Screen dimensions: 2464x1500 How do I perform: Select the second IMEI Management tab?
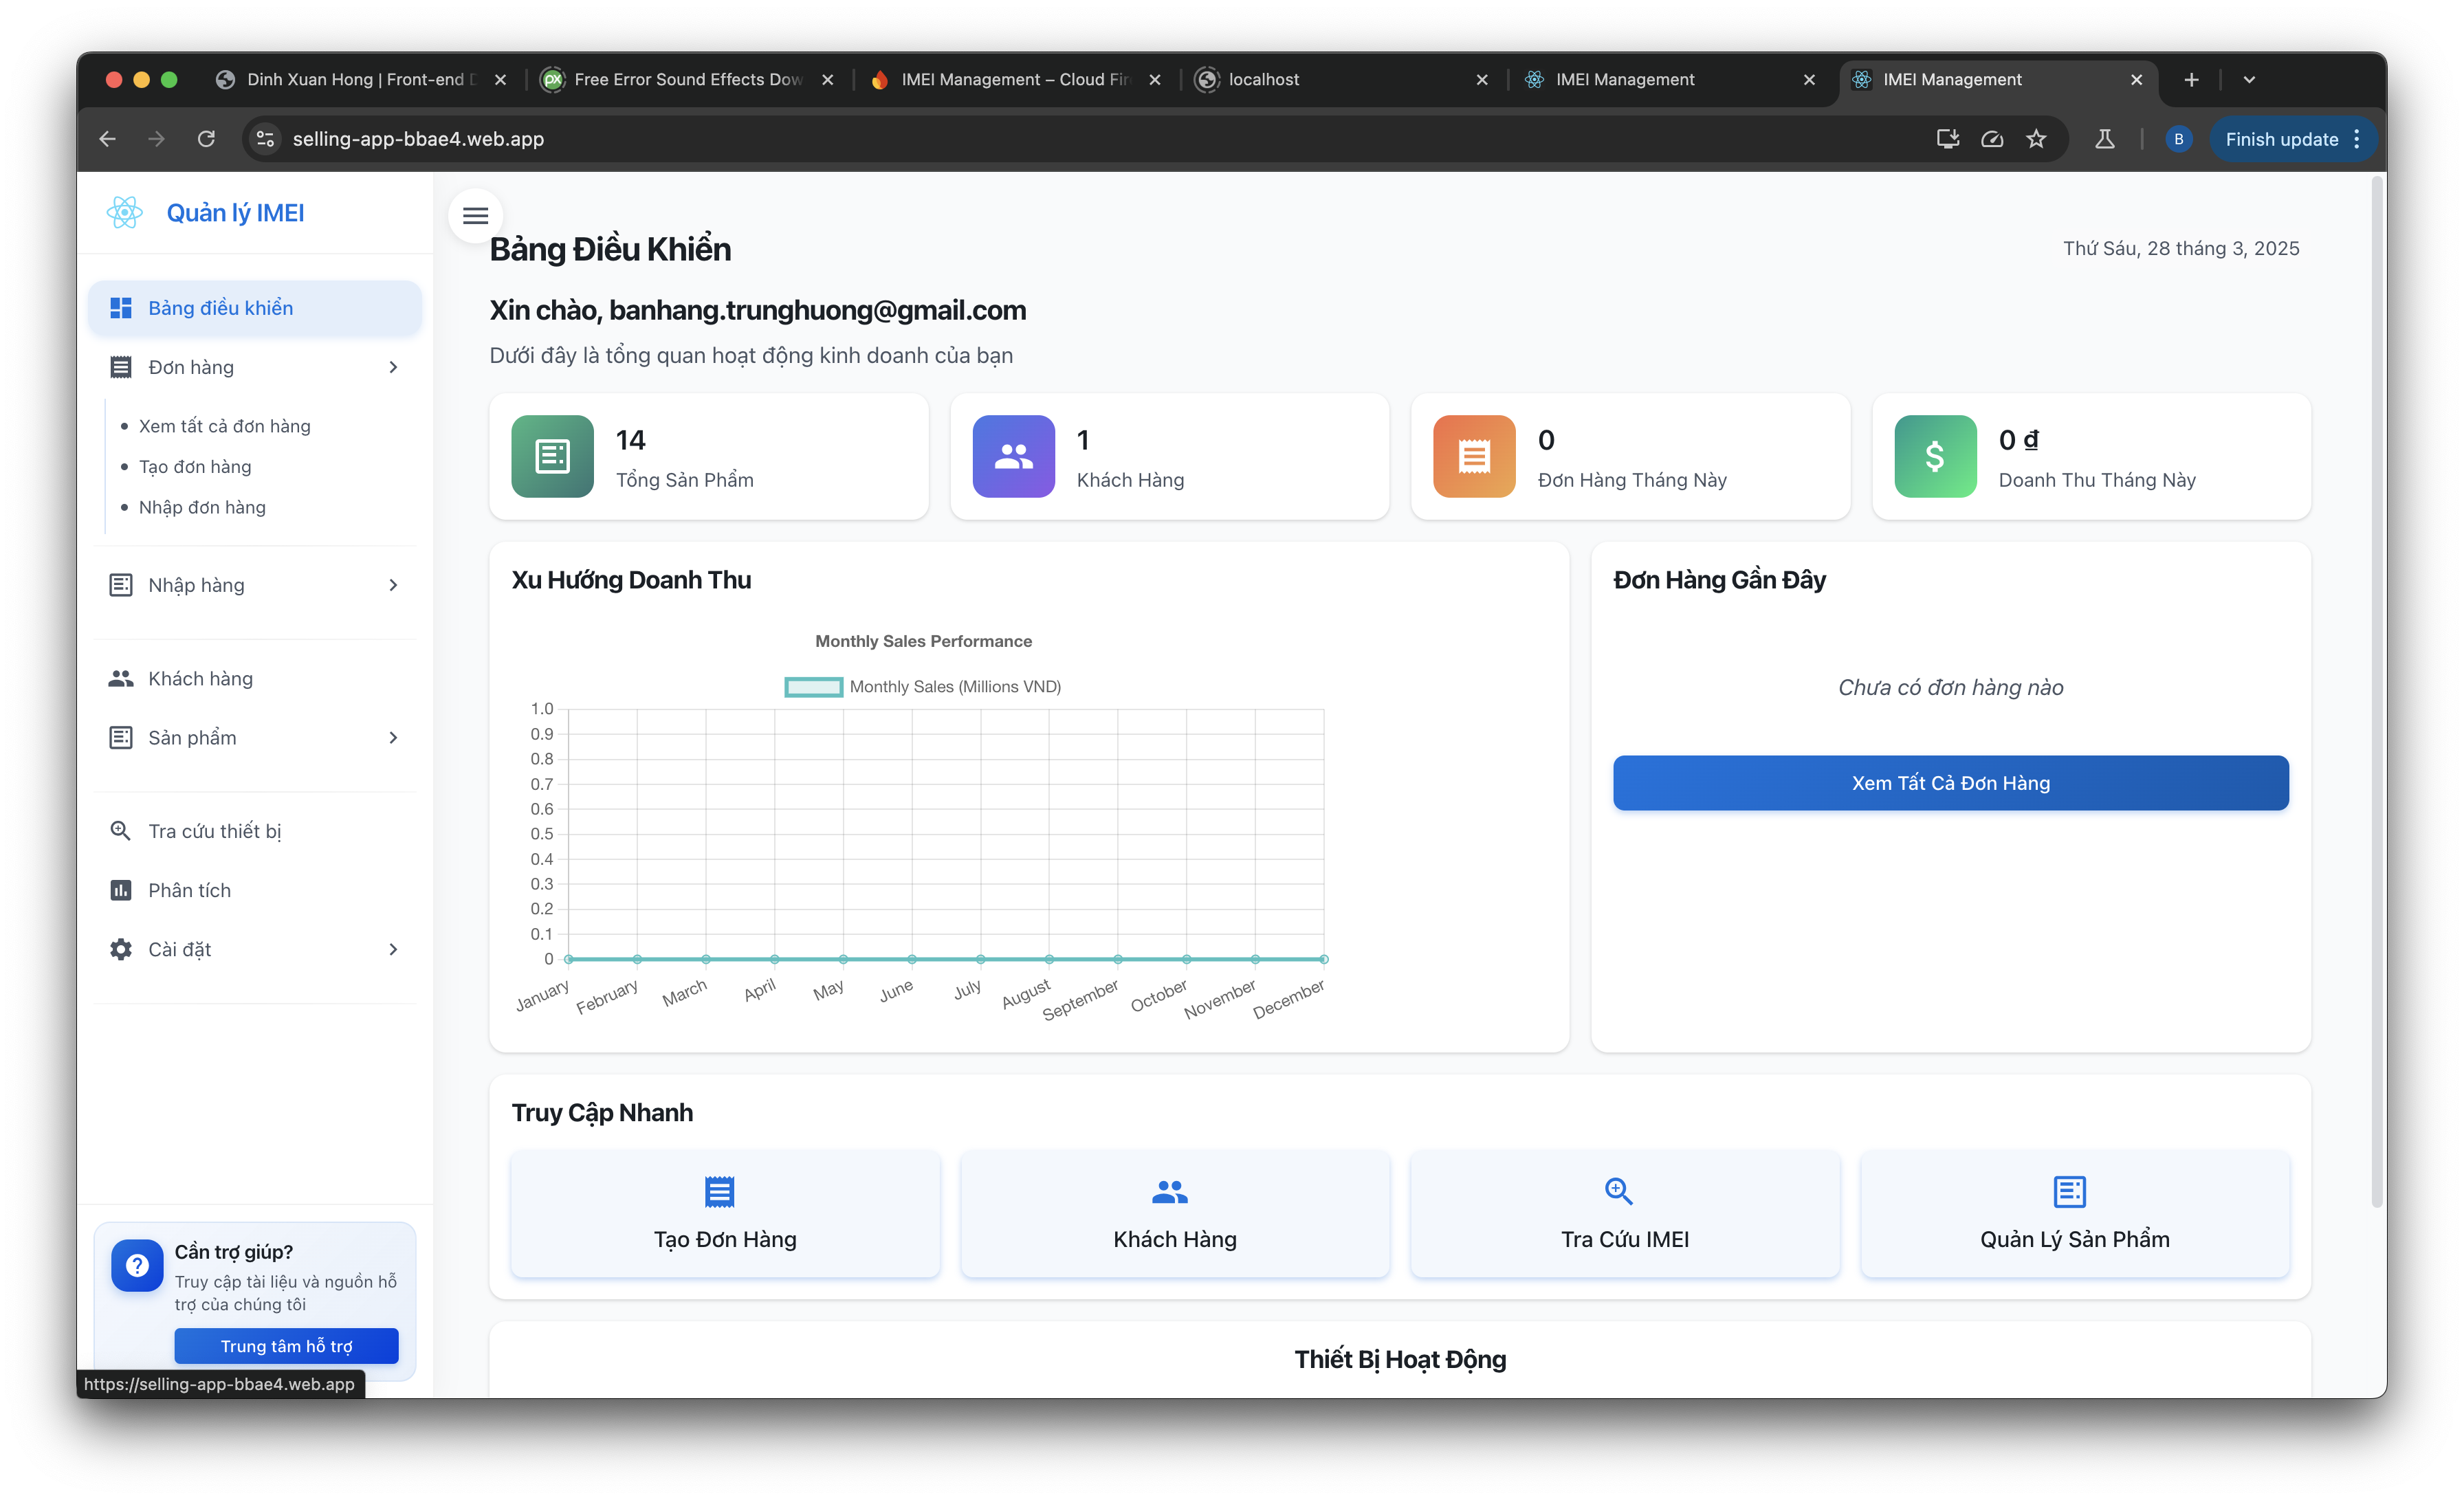pos(1950,79)
